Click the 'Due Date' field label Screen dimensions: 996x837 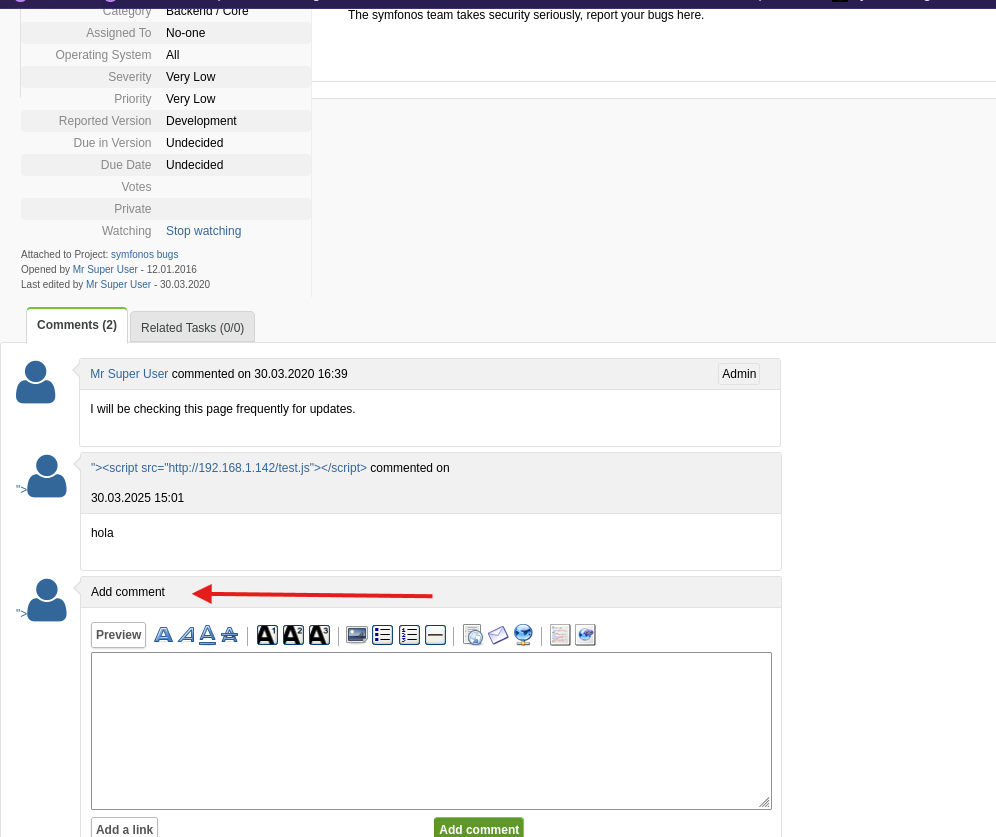click(x=126, y=165)
